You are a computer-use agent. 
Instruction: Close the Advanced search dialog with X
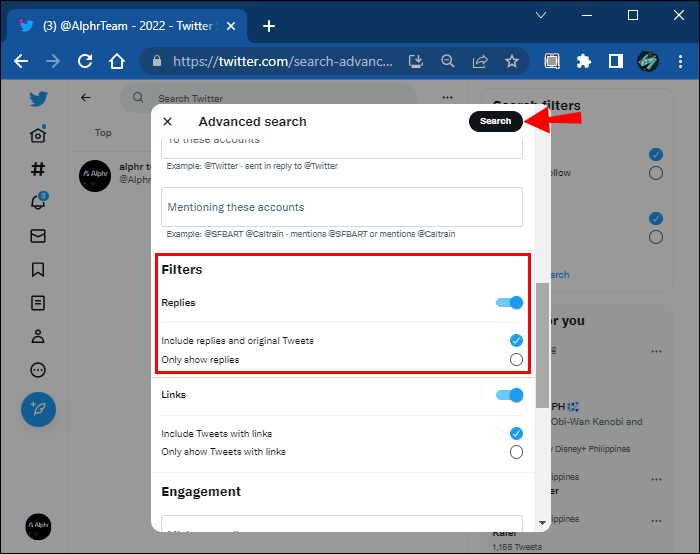pyautogui.click(x=167, y=121)
